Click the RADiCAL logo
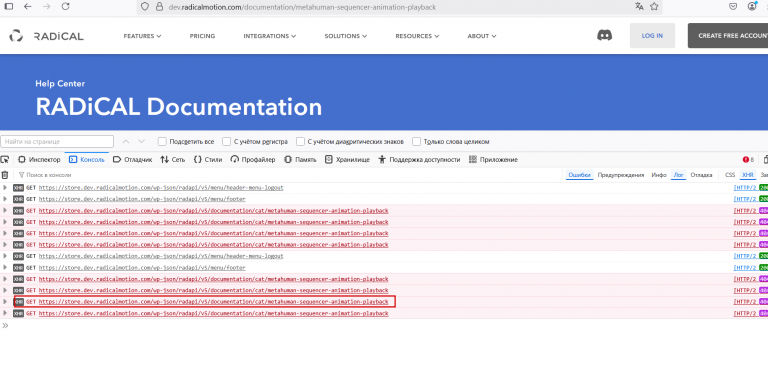 click(x=47, y=36)
